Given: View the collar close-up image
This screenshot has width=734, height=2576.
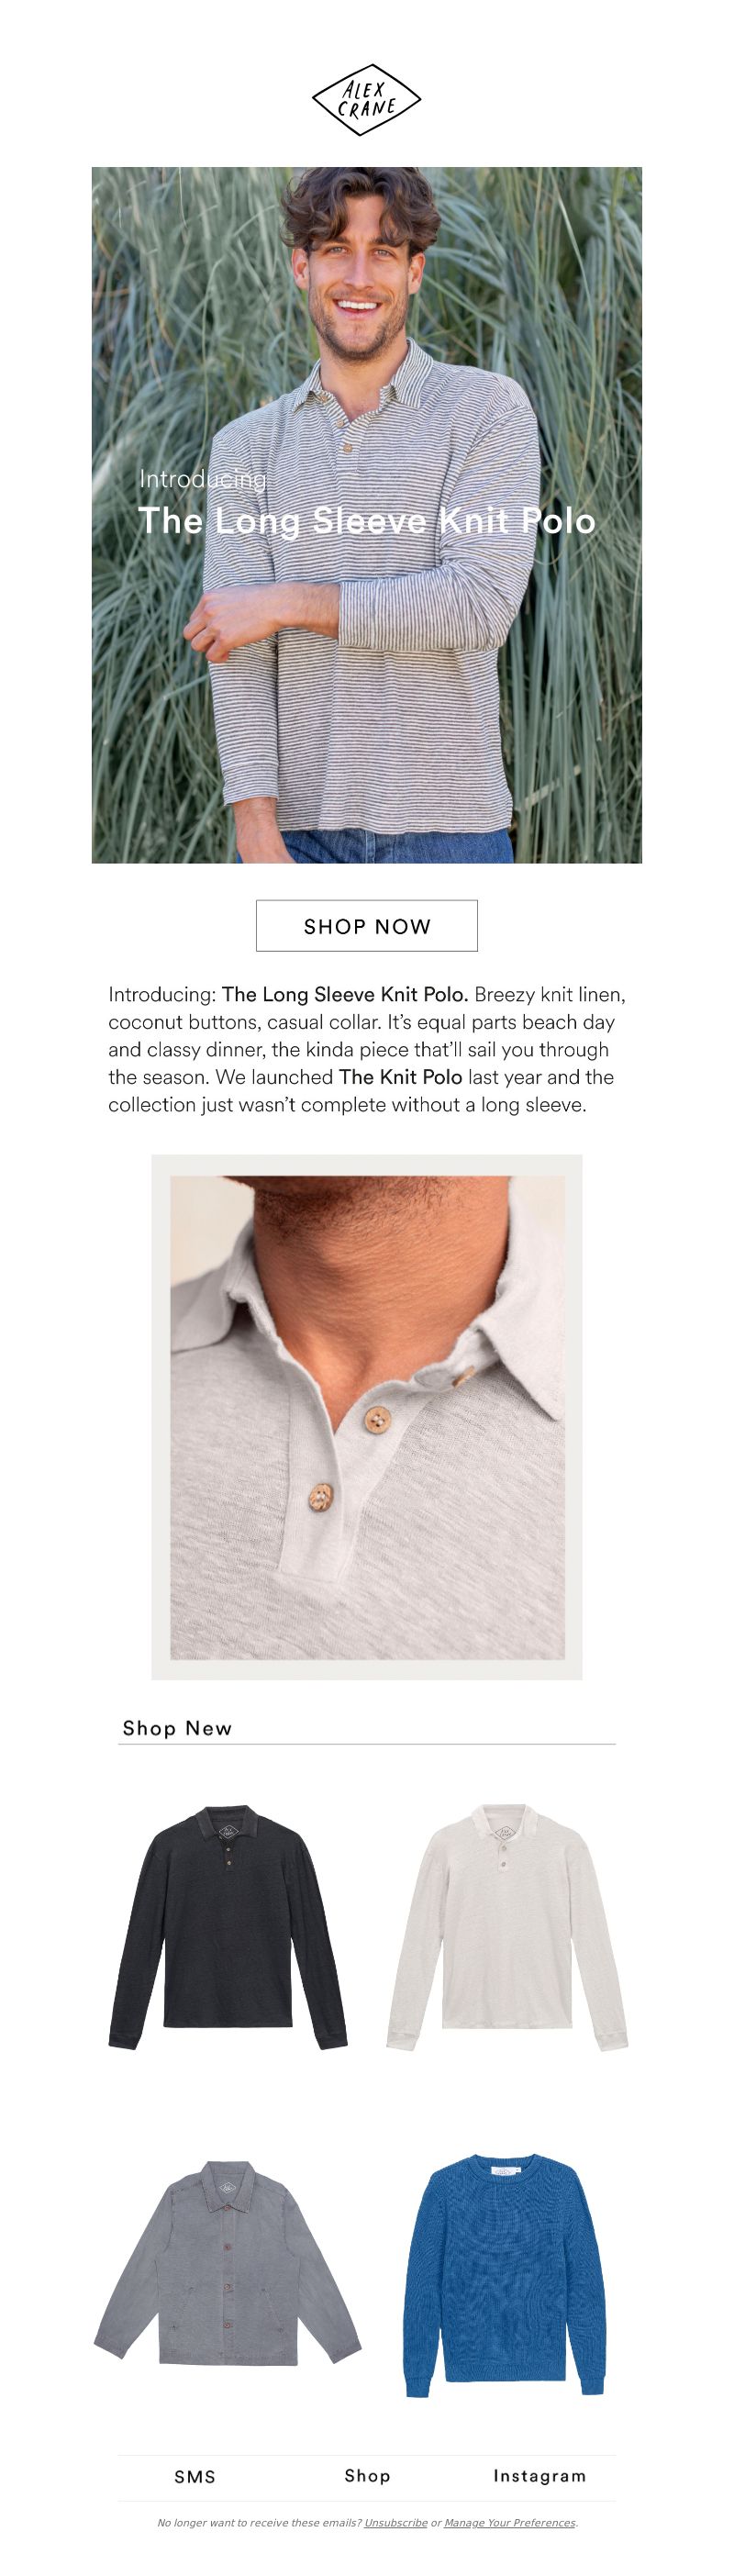Looking at the screenshot, I should tap(367, 1417).
